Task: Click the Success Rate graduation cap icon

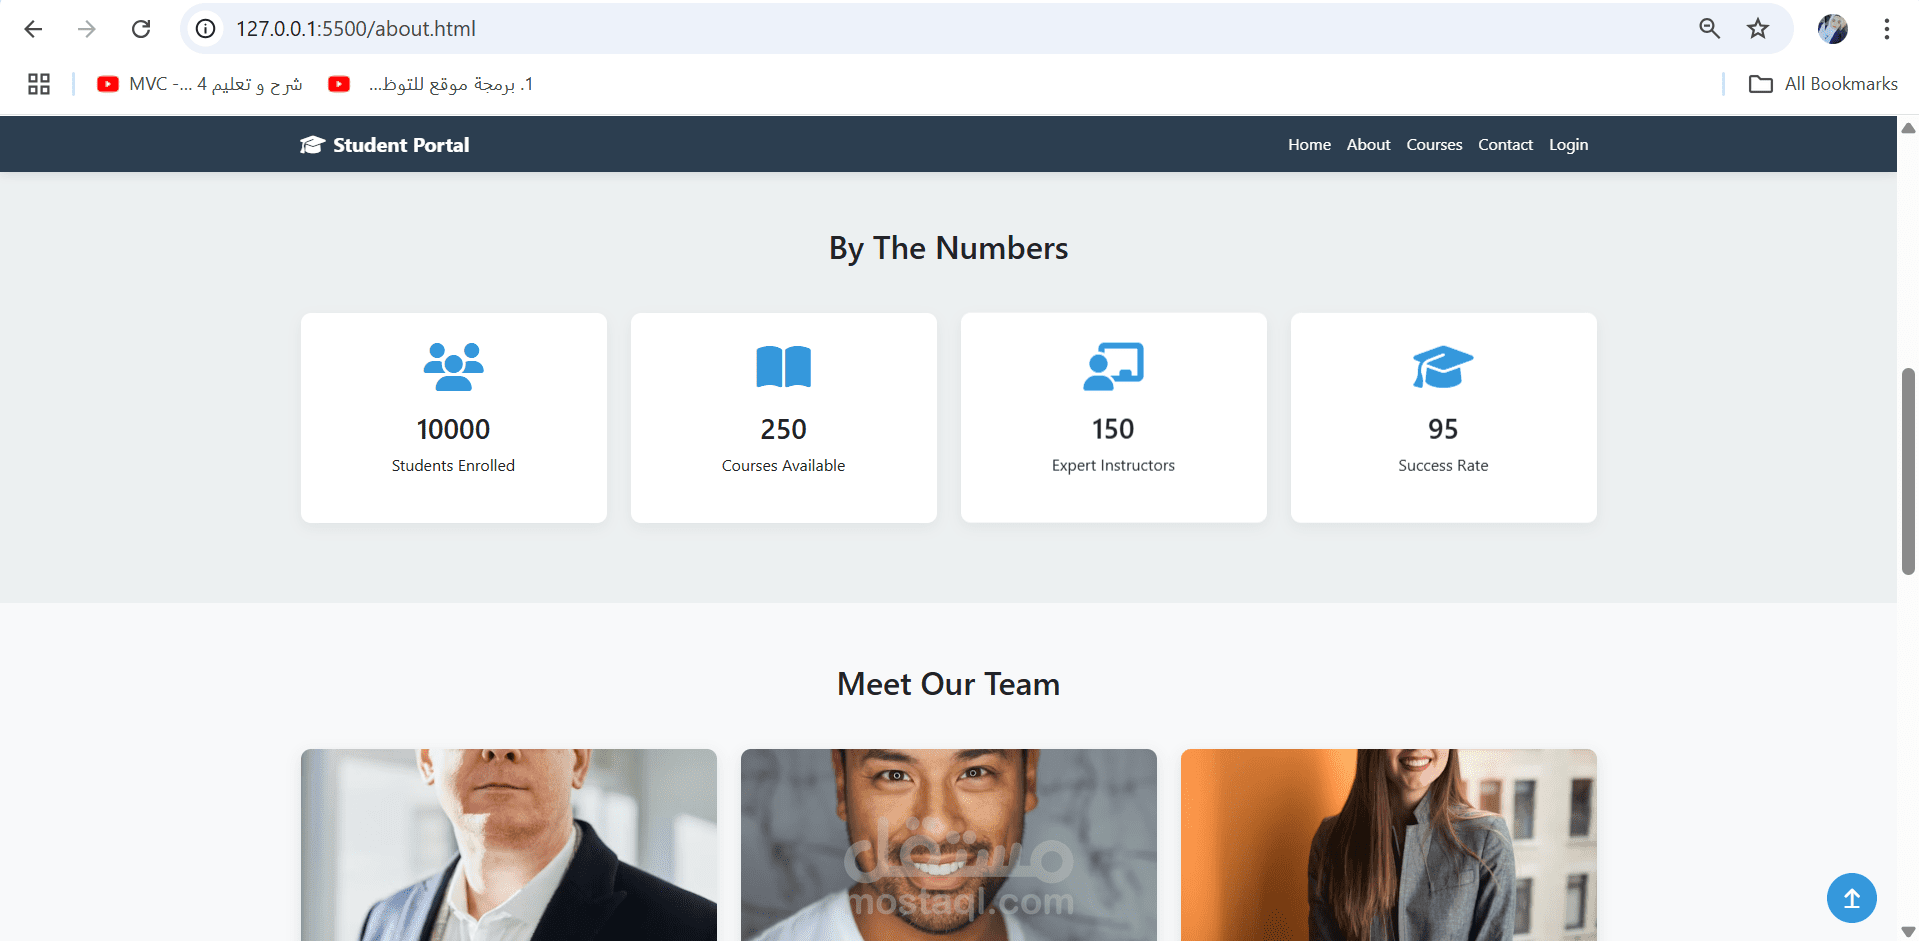Action: click(1443, 367)
